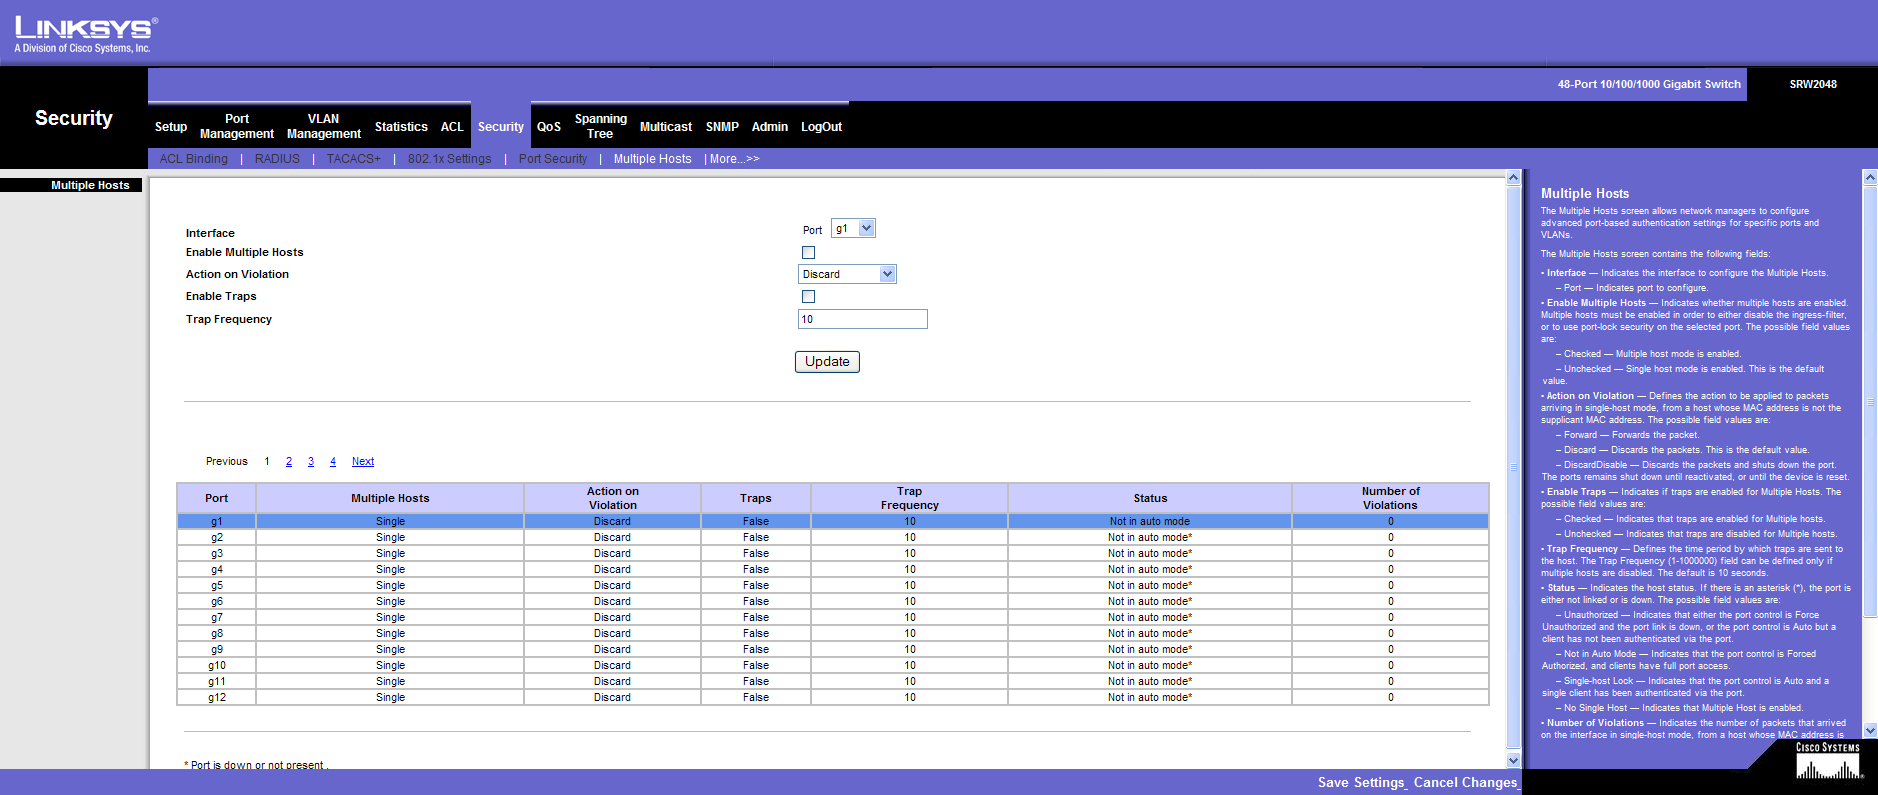Viewport: 1878px width, 795px height.
Task: Focus the Trap Frequency input field
Action: click(x=862, y=319)
